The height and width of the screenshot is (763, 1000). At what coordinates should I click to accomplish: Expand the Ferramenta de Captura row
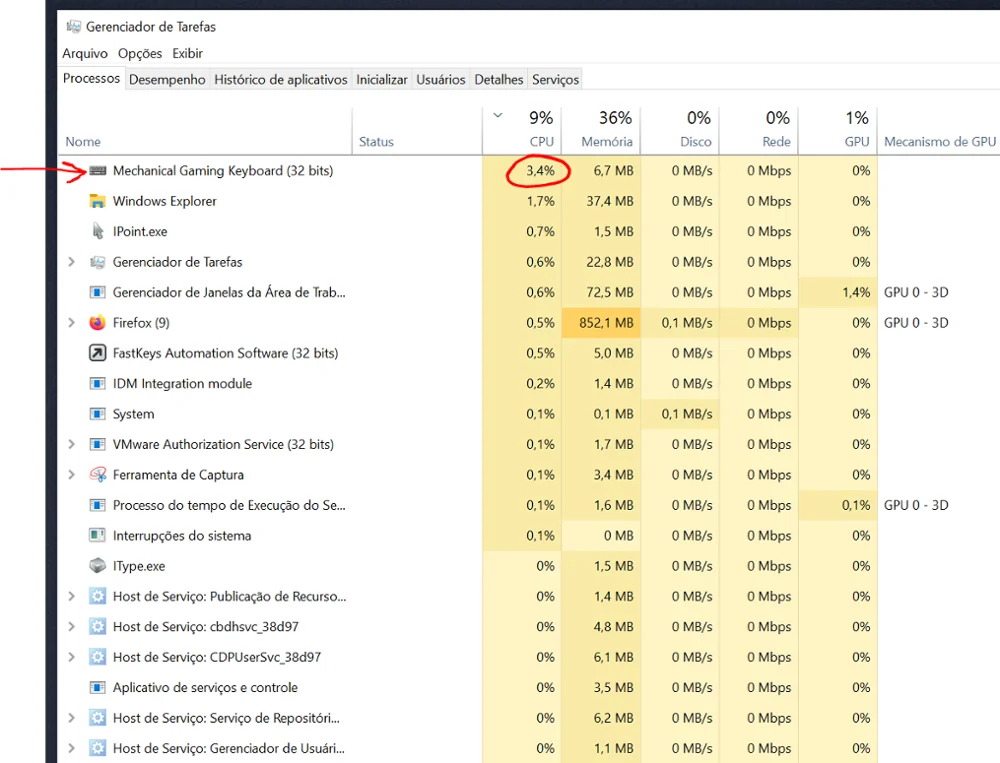click(71, 475)
